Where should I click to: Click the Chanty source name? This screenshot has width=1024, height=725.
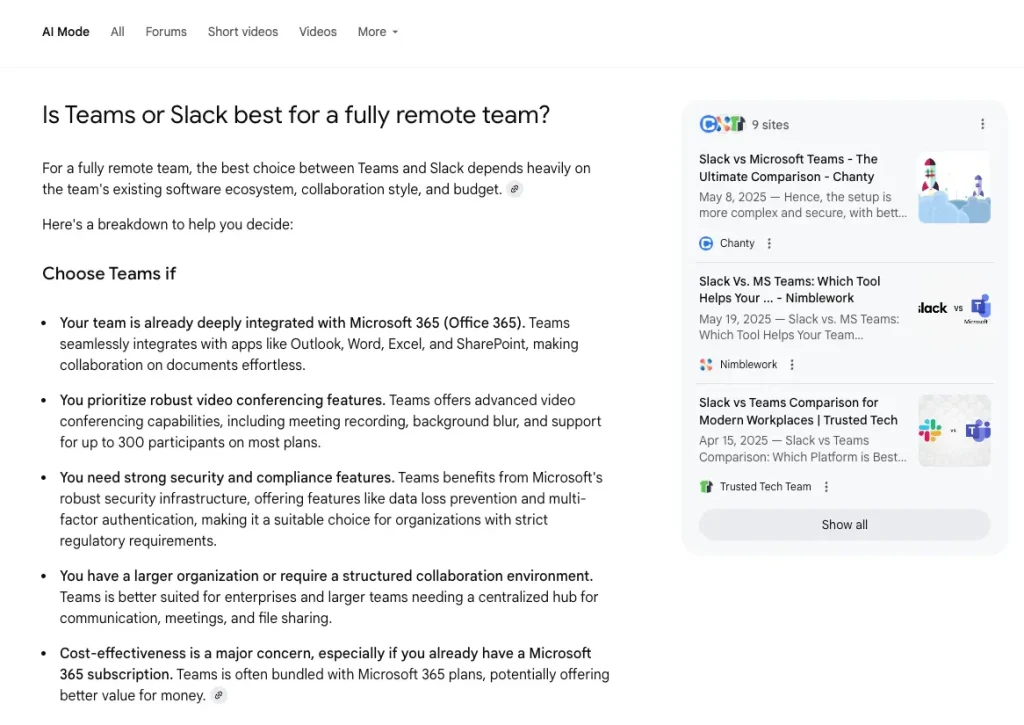[x=737, y=244]
